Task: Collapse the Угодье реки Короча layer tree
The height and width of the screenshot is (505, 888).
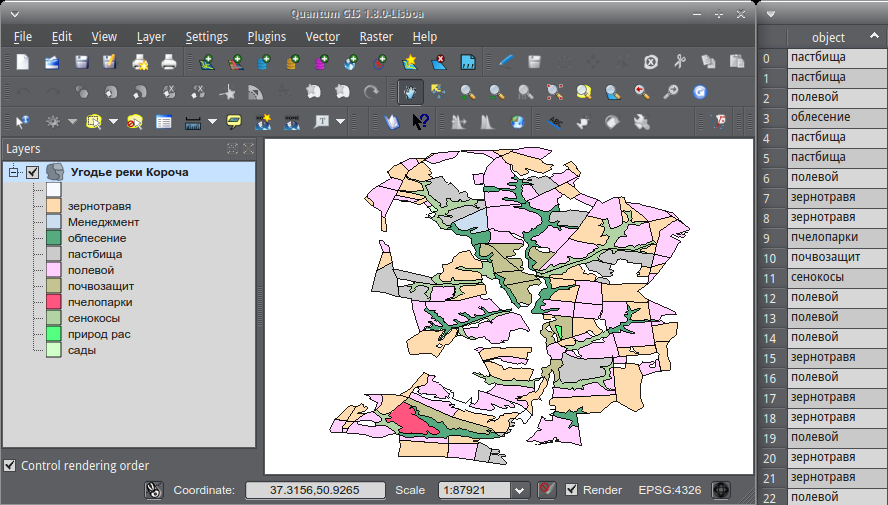Action: tap(14, 172)
